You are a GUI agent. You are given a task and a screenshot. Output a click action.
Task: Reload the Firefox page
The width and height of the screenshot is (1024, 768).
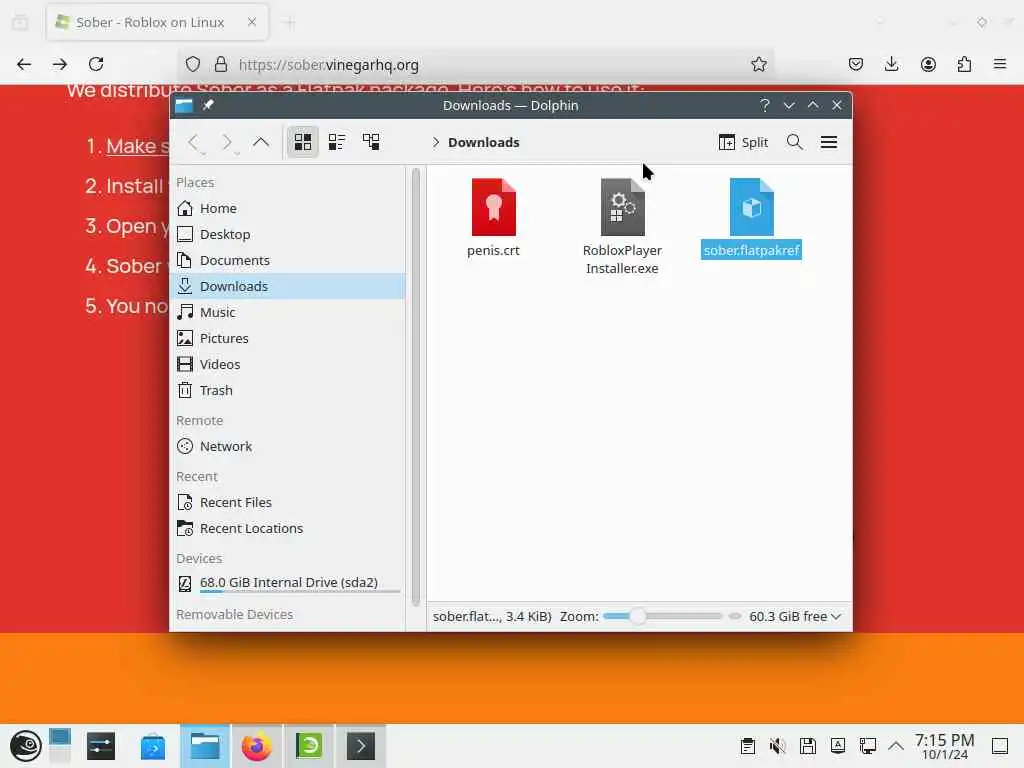point(96,64)
